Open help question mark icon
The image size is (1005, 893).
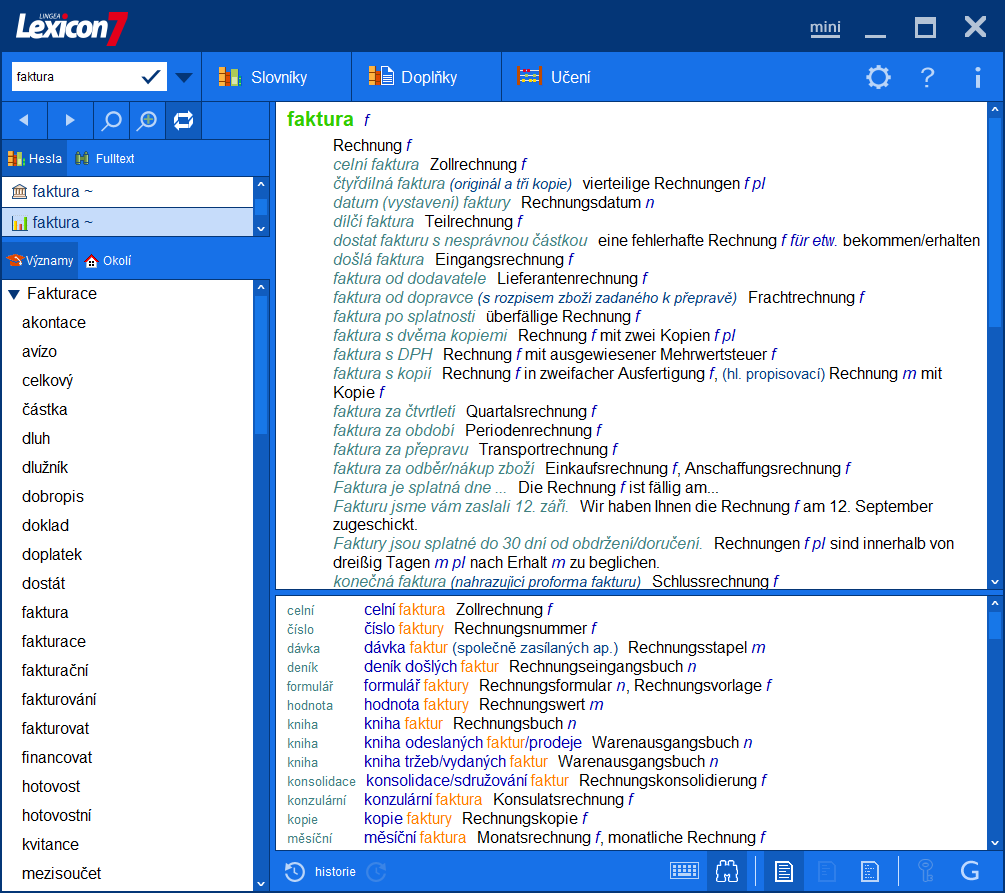click(927, 78)
